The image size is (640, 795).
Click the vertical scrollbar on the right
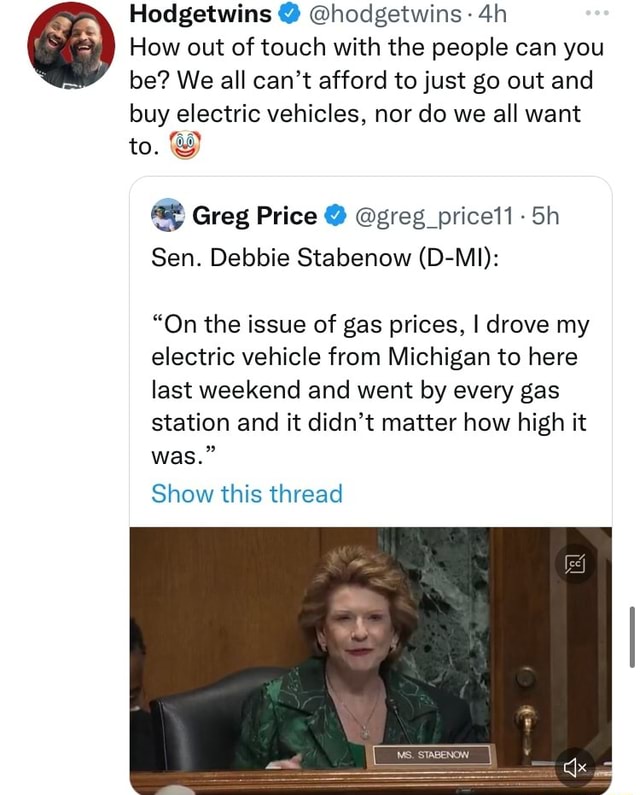[x=632, y=635]
